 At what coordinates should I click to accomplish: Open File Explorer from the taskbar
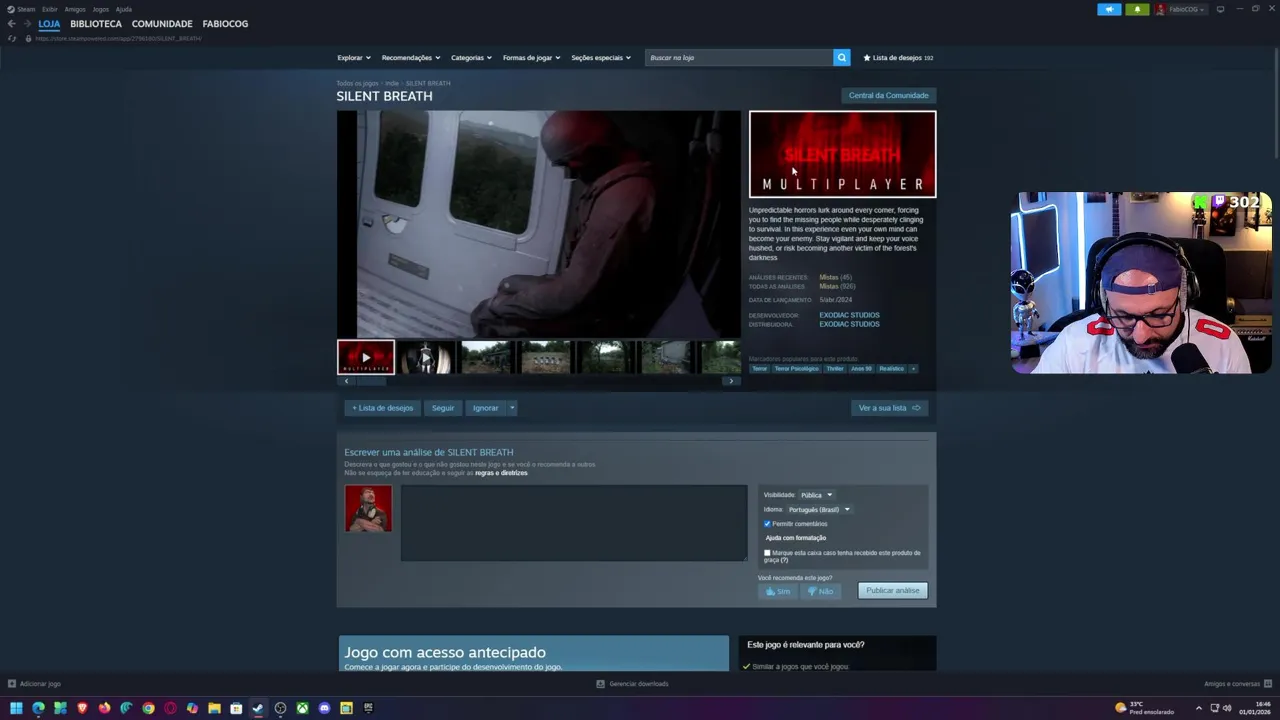(x=214, y=708)
